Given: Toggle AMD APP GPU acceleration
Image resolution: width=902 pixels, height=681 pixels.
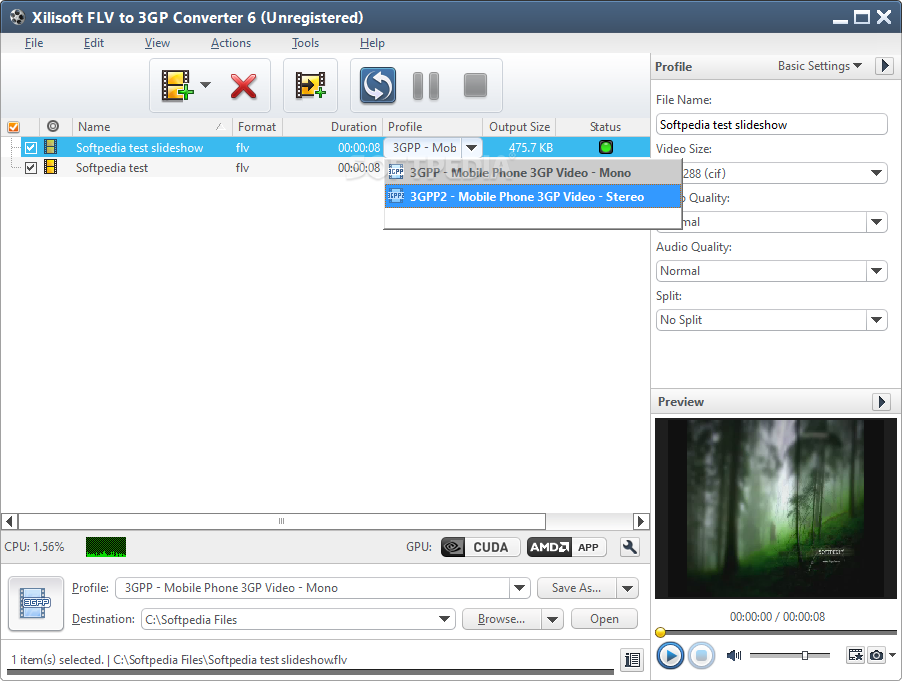Looking at the screenshot, I should point(567,547).
